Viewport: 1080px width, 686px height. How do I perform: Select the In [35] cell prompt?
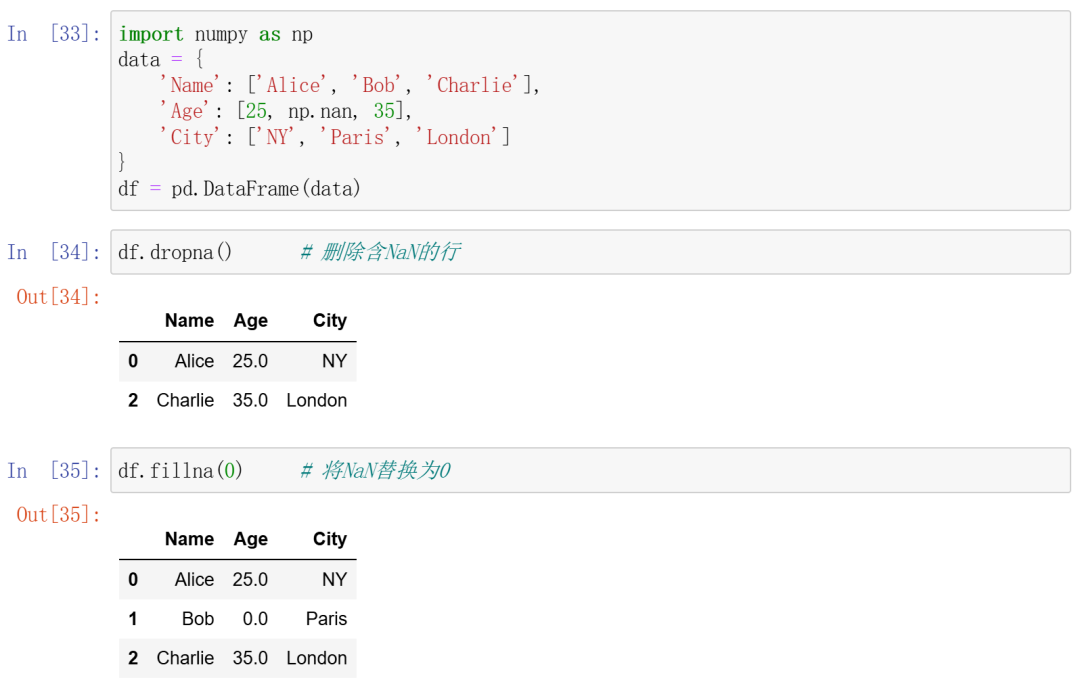tap(54, 470)
